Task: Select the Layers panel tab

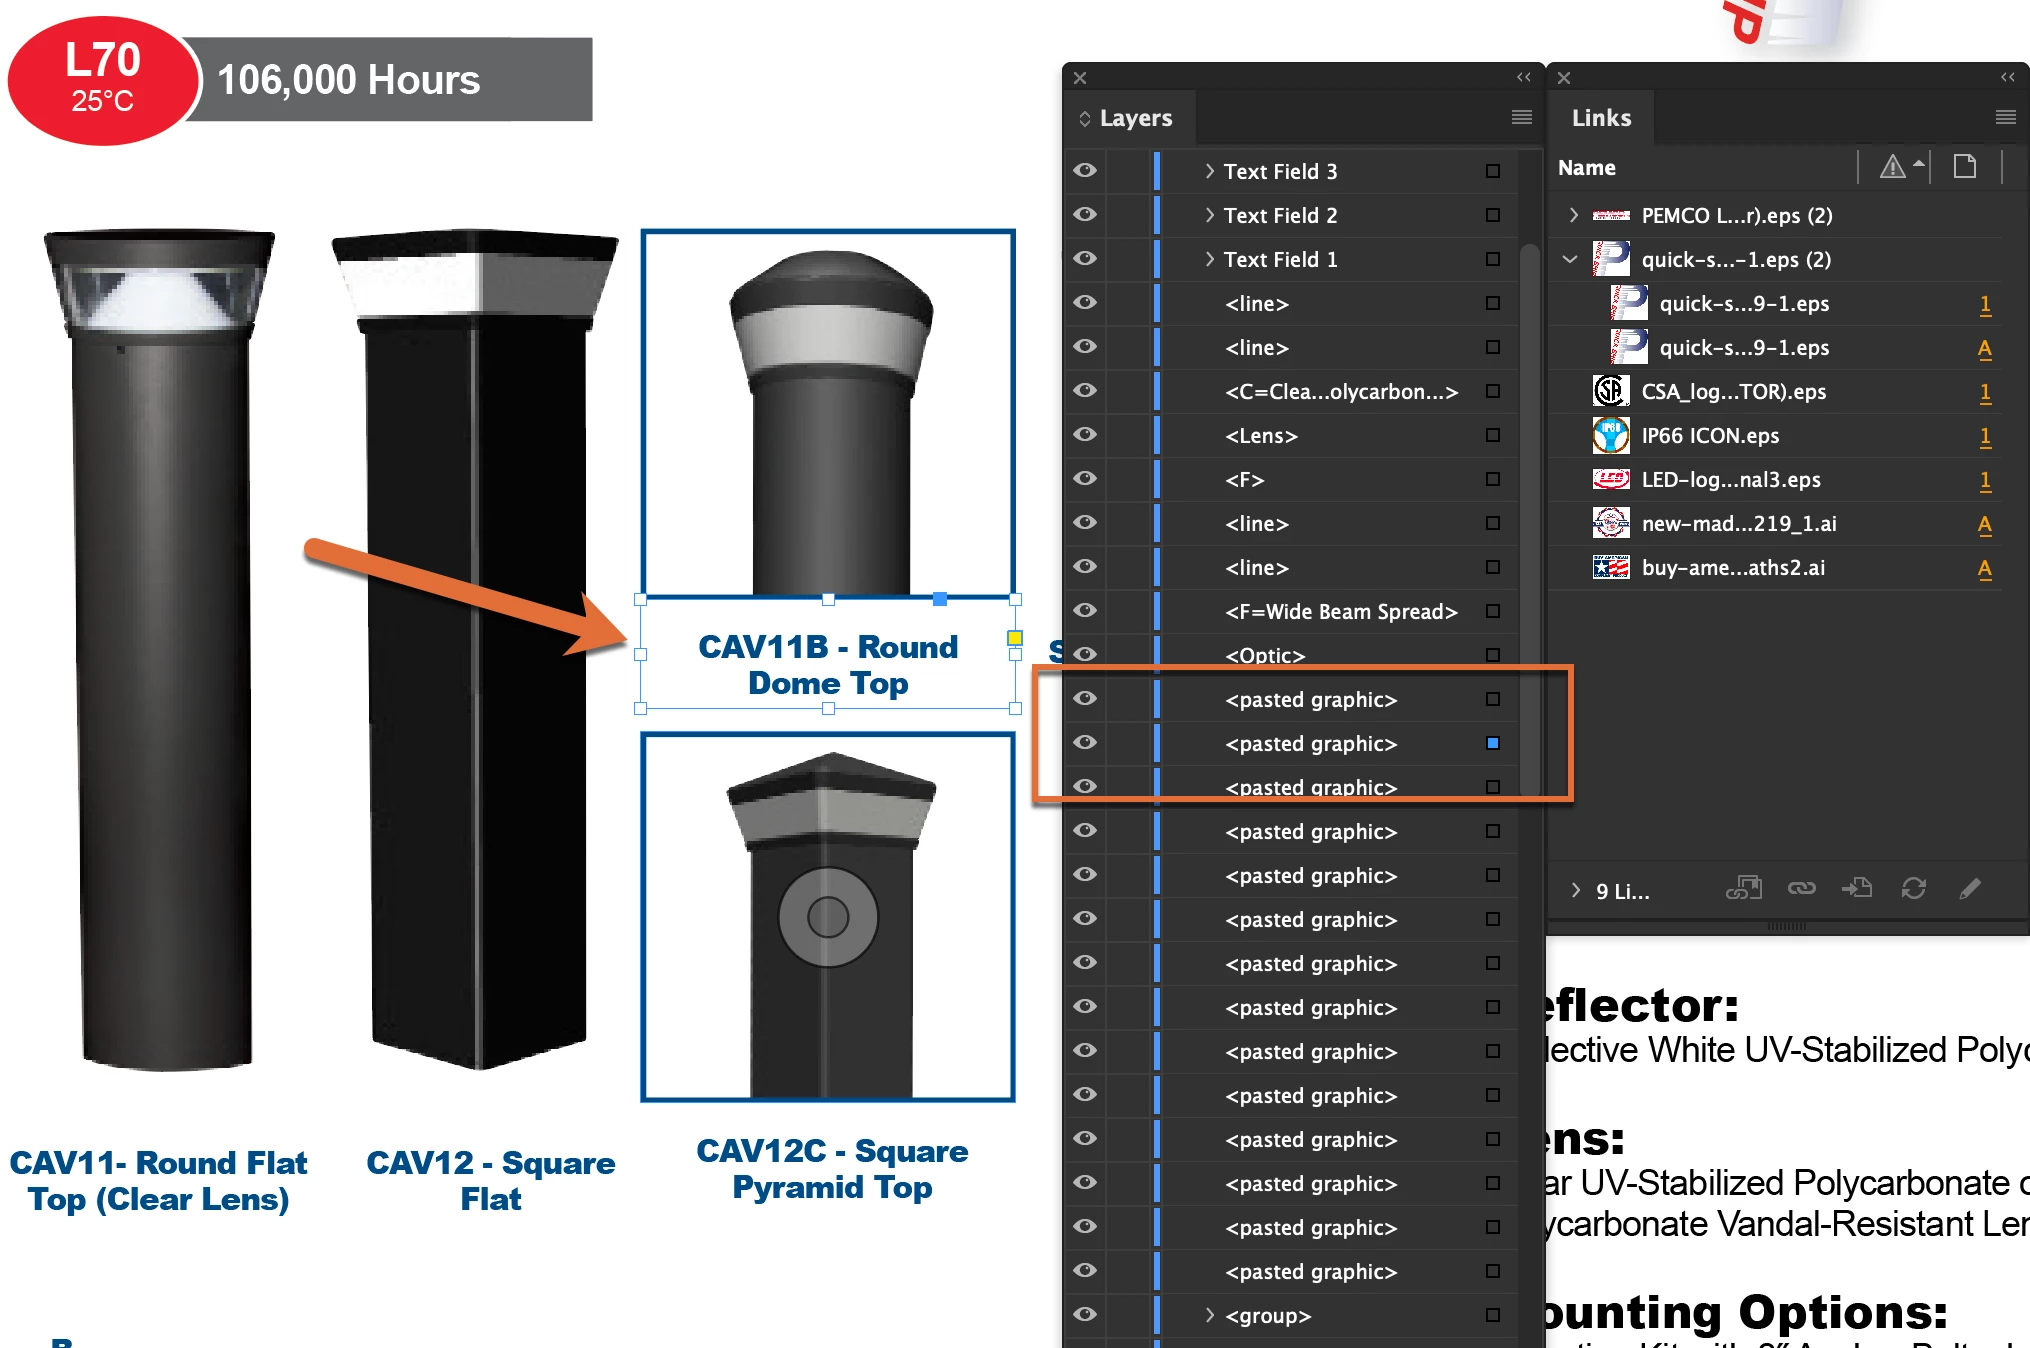Action: (1135, 118)
